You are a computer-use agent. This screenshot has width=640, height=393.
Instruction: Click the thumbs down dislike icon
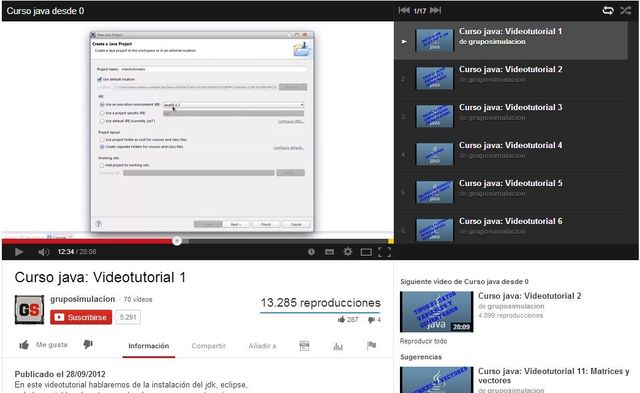tap(88, 345)
